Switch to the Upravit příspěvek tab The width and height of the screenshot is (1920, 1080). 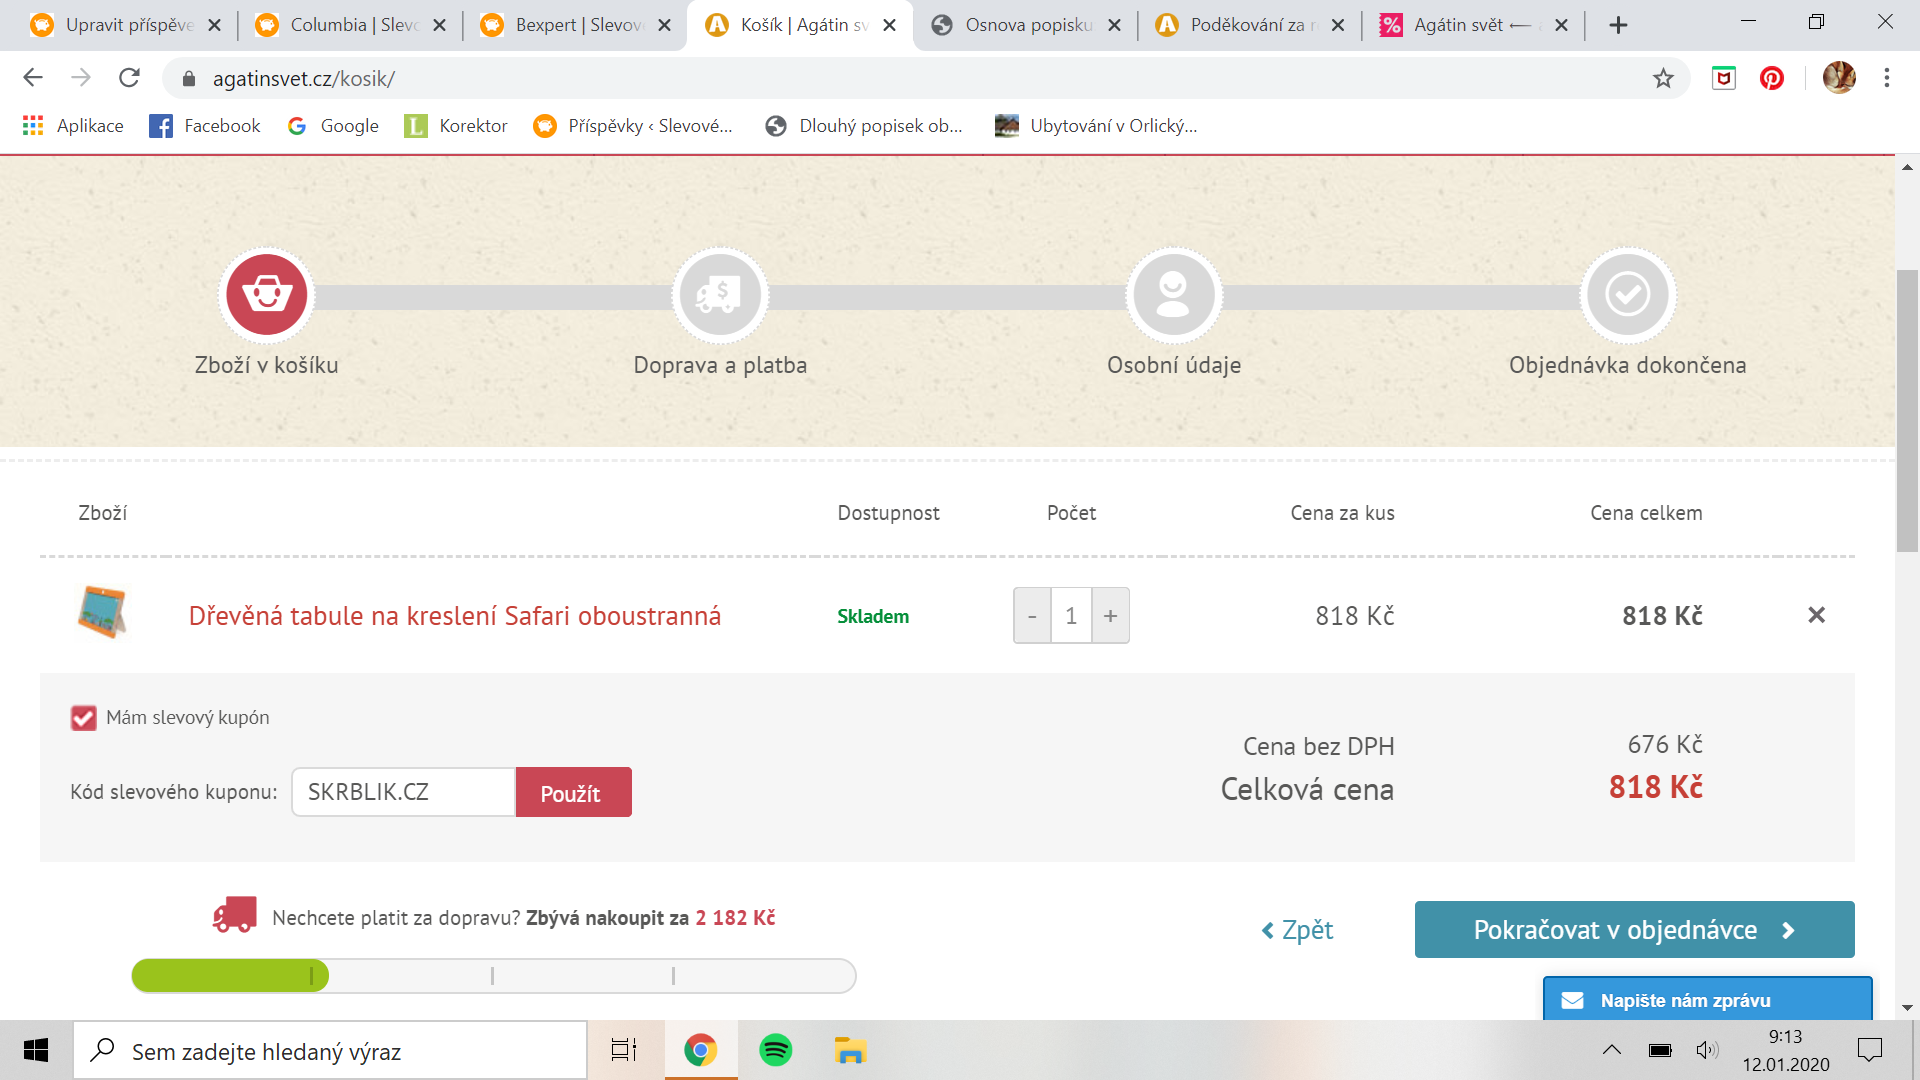click(x=125, y=25)
